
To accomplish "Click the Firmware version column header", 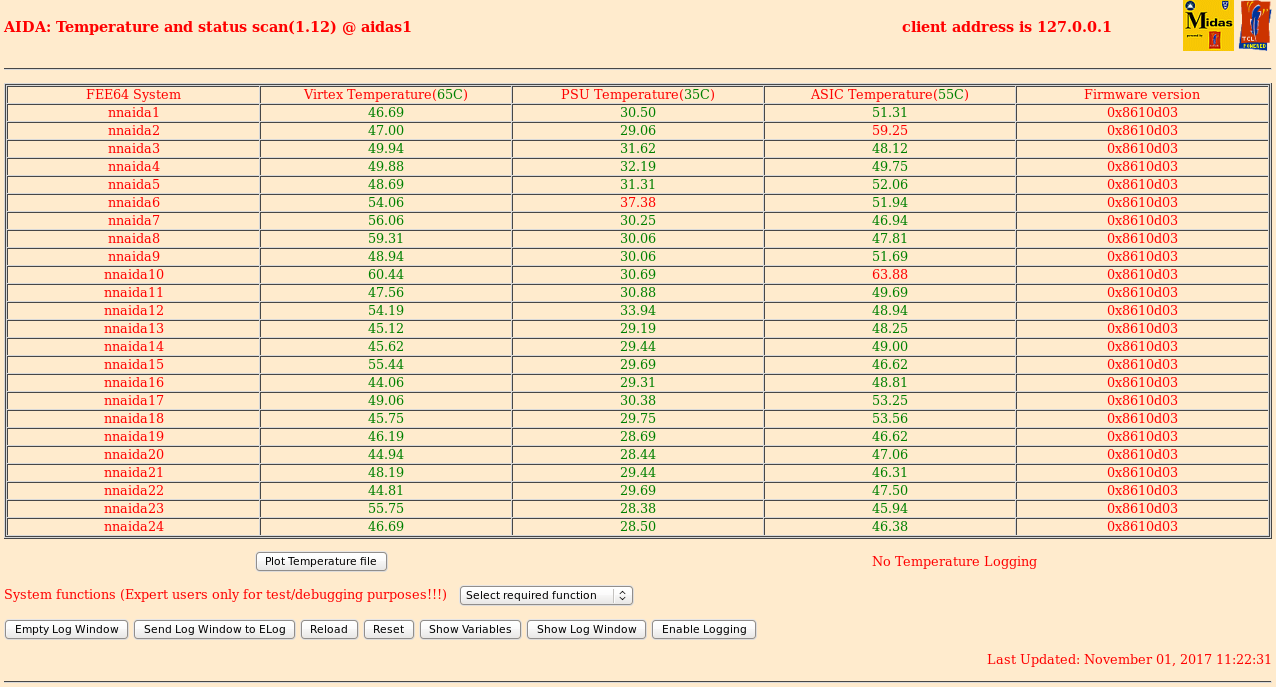I will [1142, 95].
